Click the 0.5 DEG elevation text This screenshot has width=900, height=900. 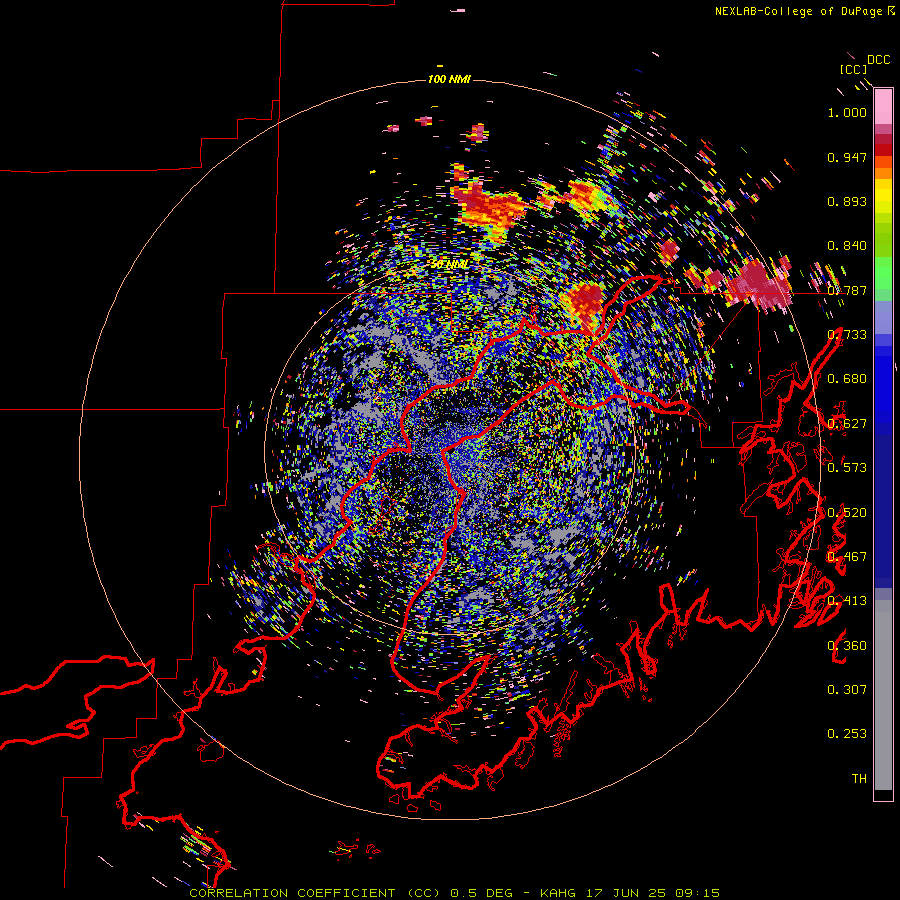click(x=482, y=893)
